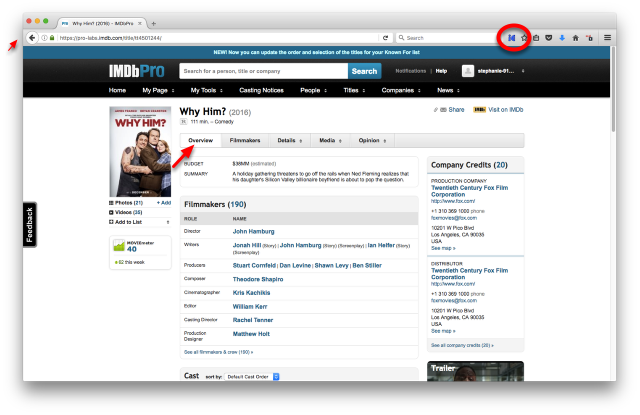Open the Media tab dropdown
The width and height of the screenshot is (640, 415).
click(330, 140)
